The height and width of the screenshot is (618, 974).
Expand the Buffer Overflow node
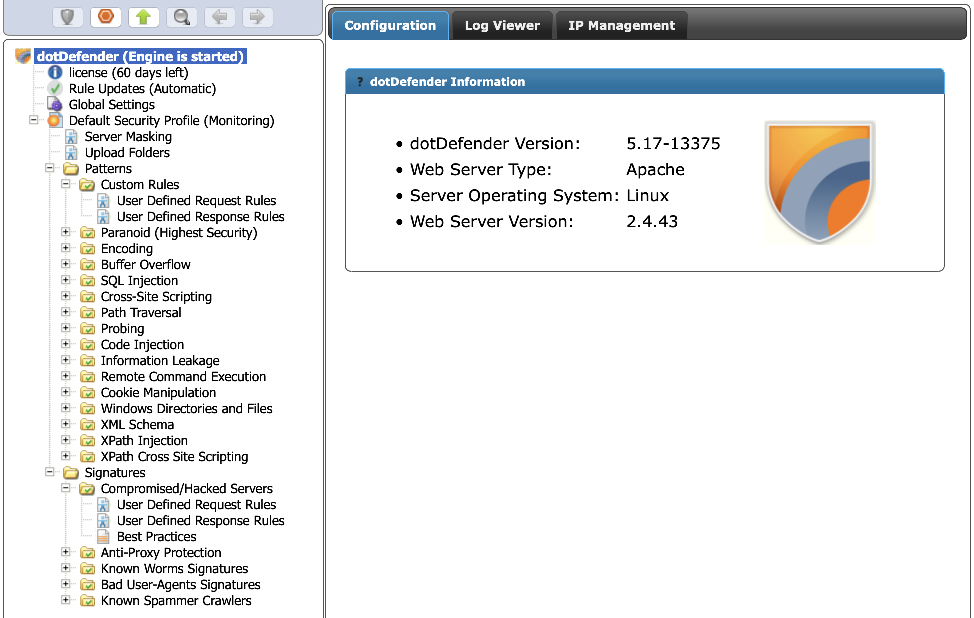[65, 264]
